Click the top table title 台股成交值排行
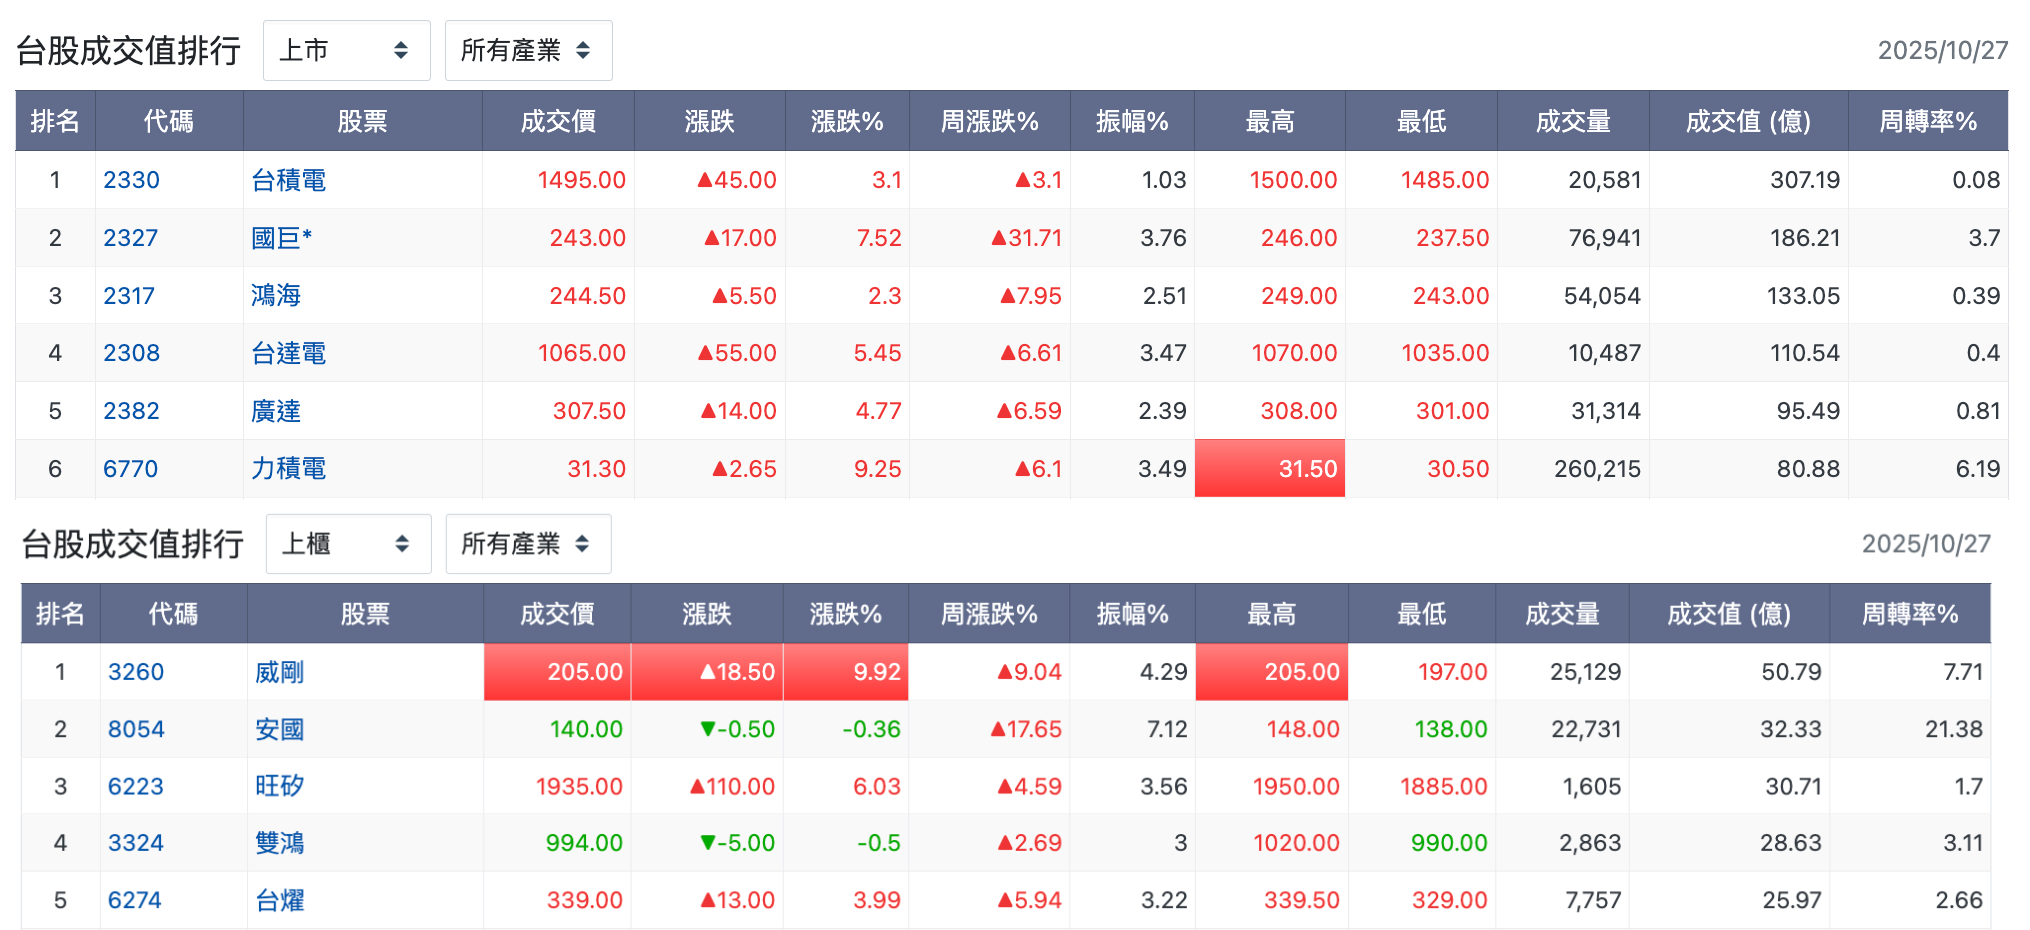Viewport: 2030px width, 930px height. pyautogui.click(x=129, y=50)
